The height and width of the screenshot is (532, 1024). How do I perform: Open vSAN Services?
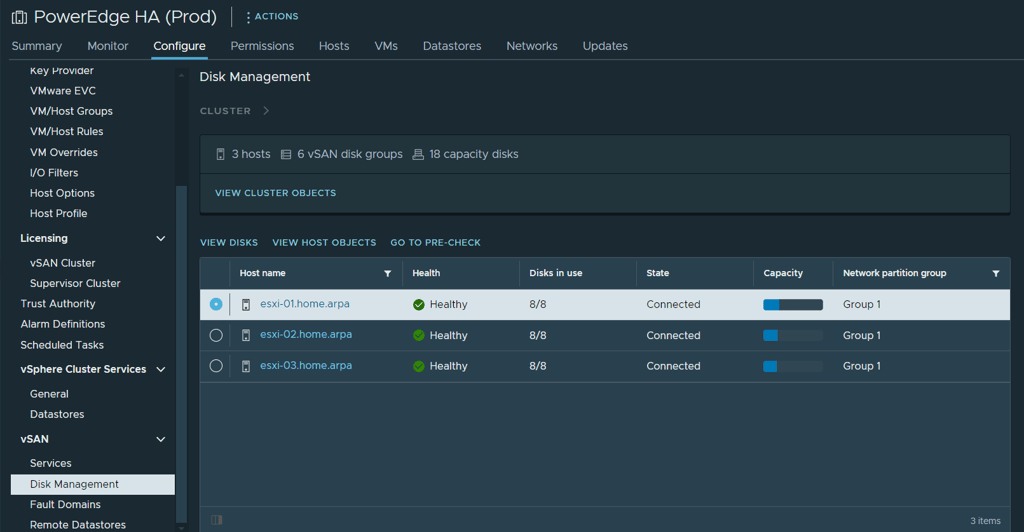click(50, 463)
